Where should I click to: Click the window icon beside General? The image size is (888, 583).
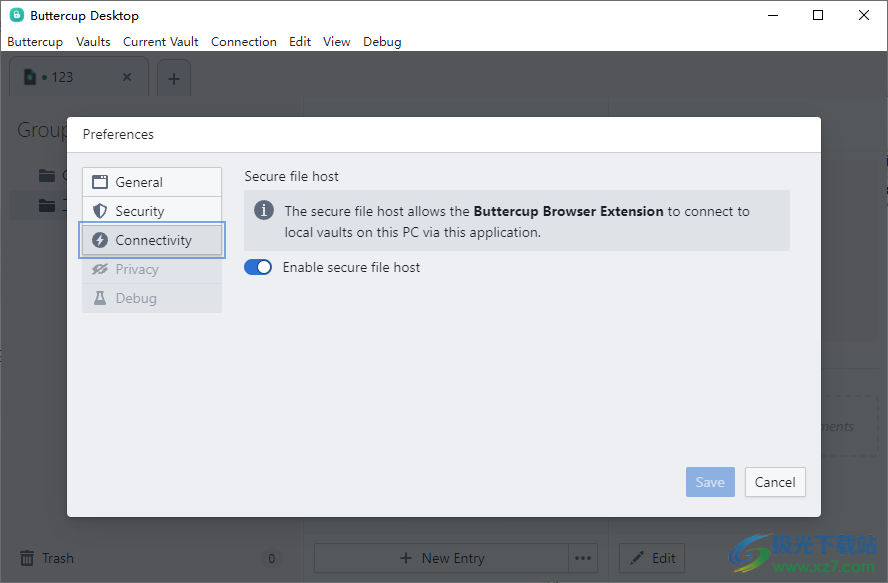pos(100,182)
